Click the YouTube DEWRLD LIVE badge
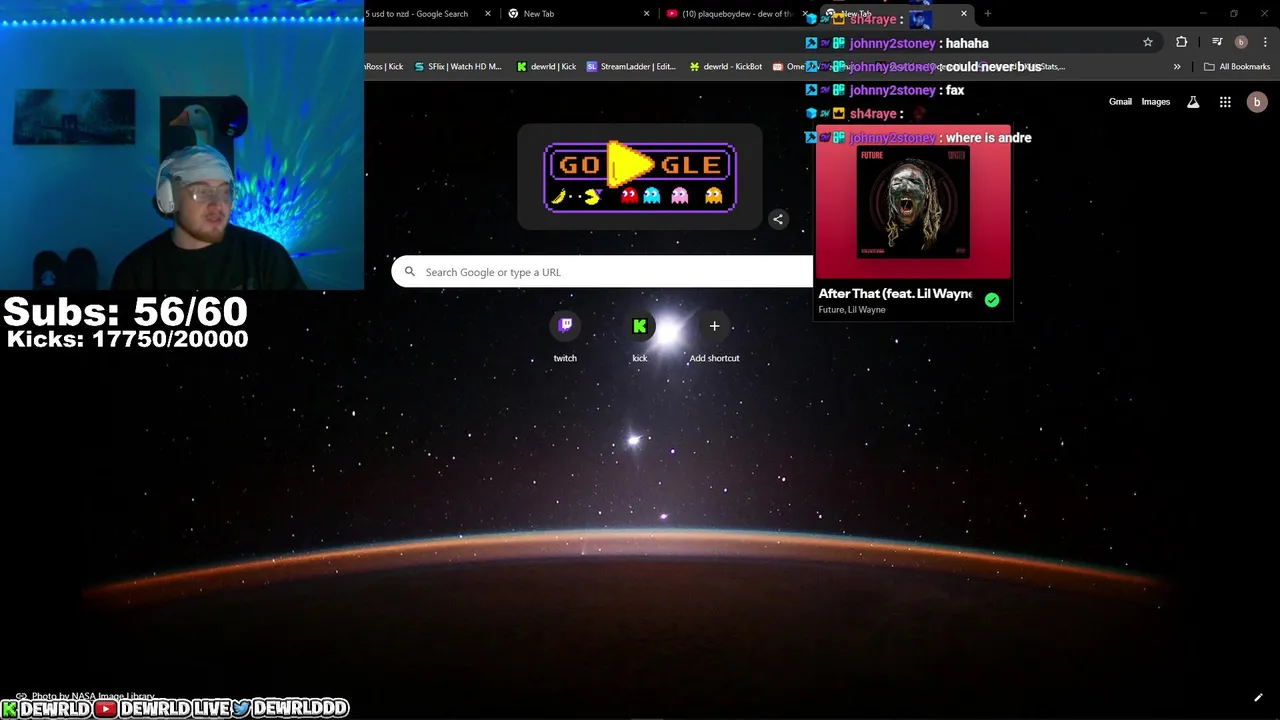This screenshot has height=720, width=1280. pyautogui.click(x=164, y=708)
